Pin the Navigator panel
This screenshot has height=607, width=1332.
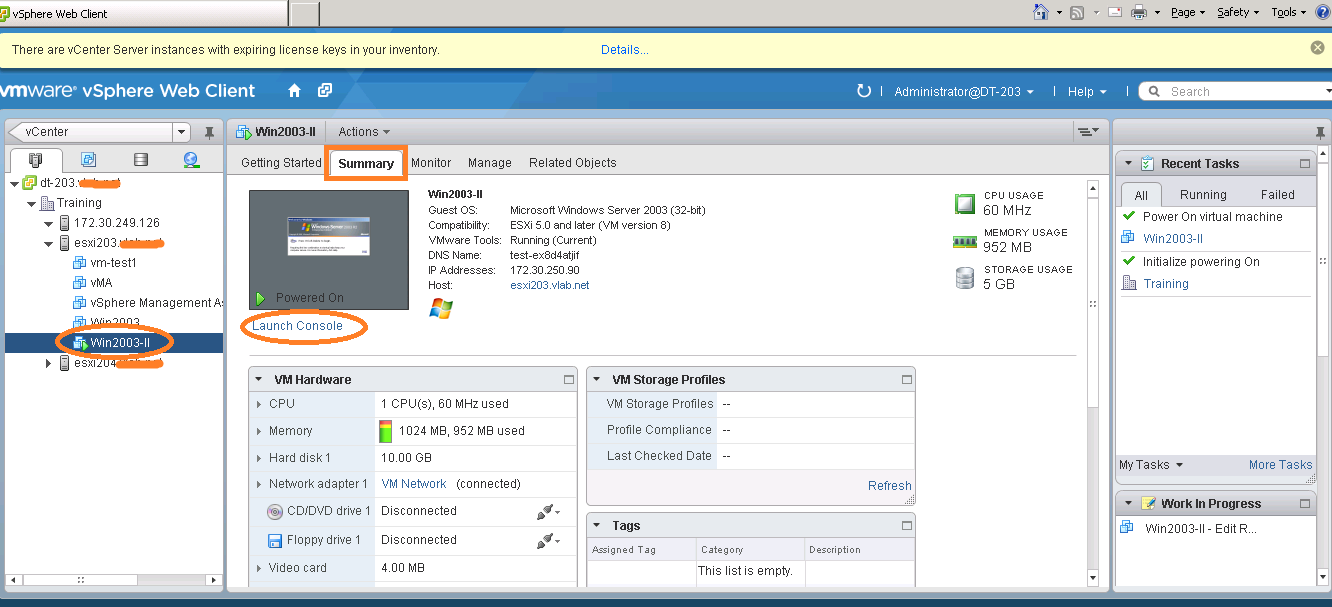pyautogui.click(x=209, y=131)
